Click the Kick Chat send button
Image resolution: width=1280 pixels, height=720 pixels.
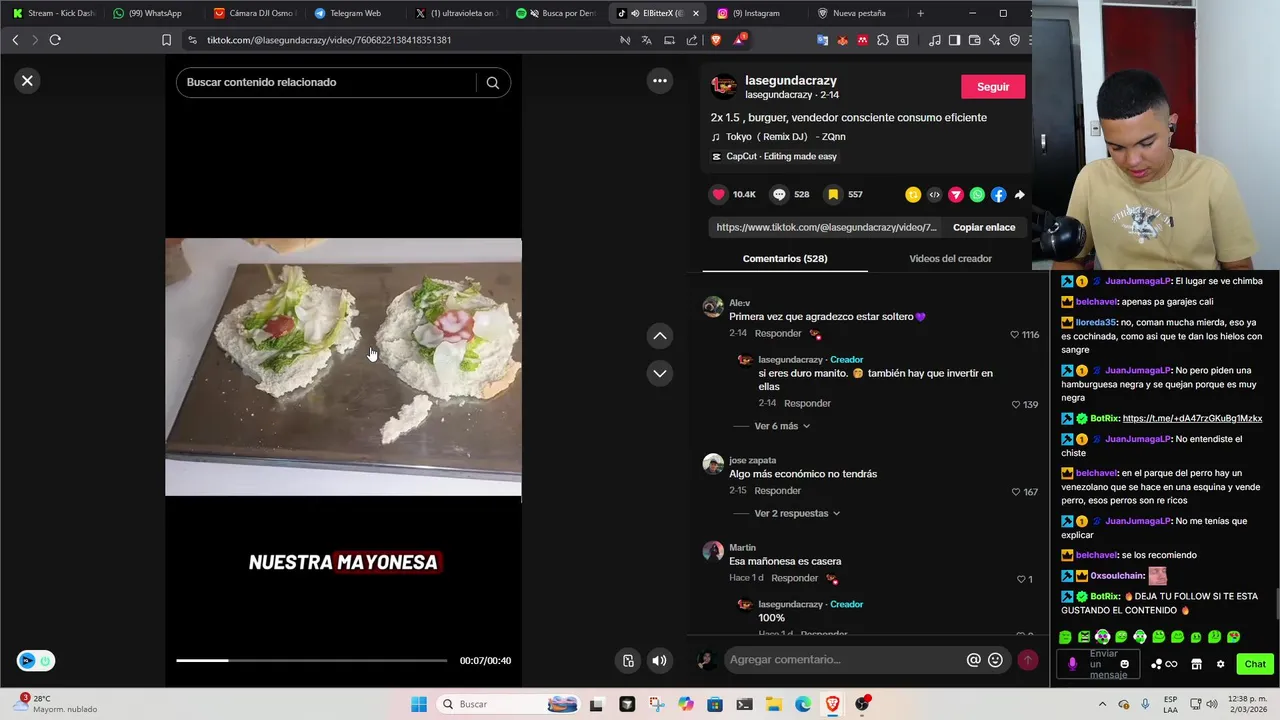[x=1255, y=664]
